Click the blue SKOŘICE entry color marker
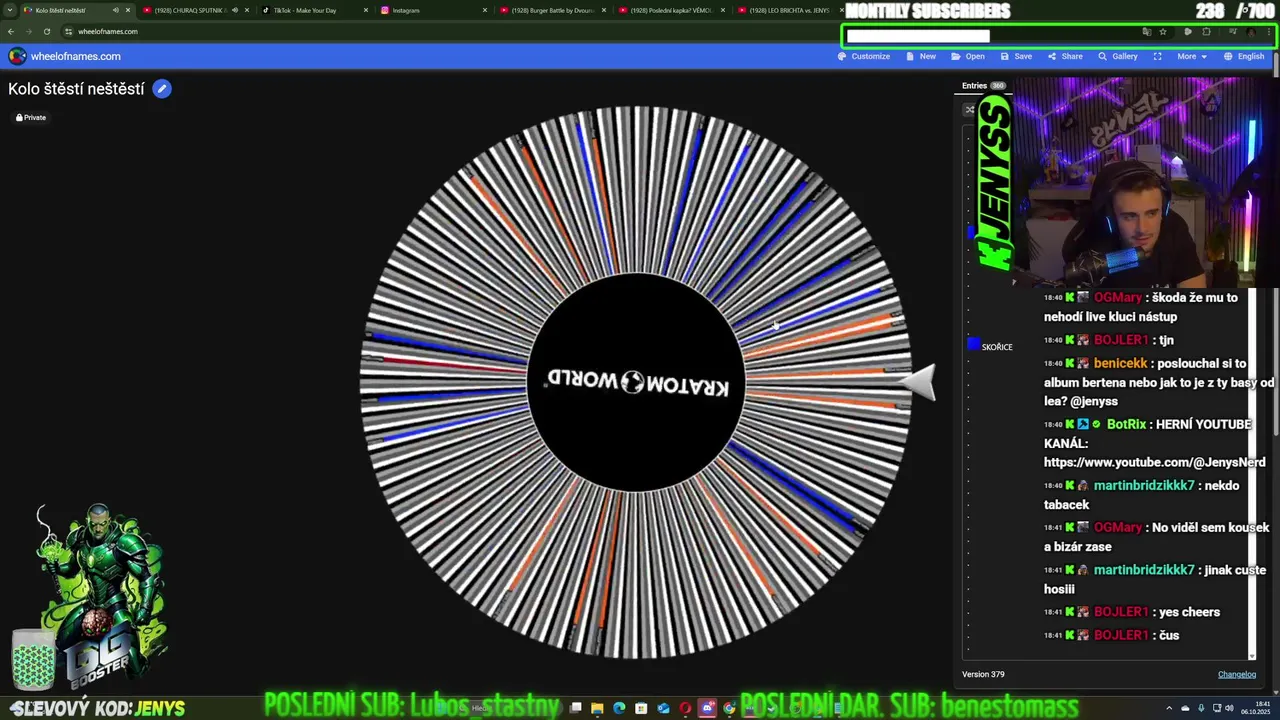Viewport: 1280px width, 720px height. click(x=974, y=345)
